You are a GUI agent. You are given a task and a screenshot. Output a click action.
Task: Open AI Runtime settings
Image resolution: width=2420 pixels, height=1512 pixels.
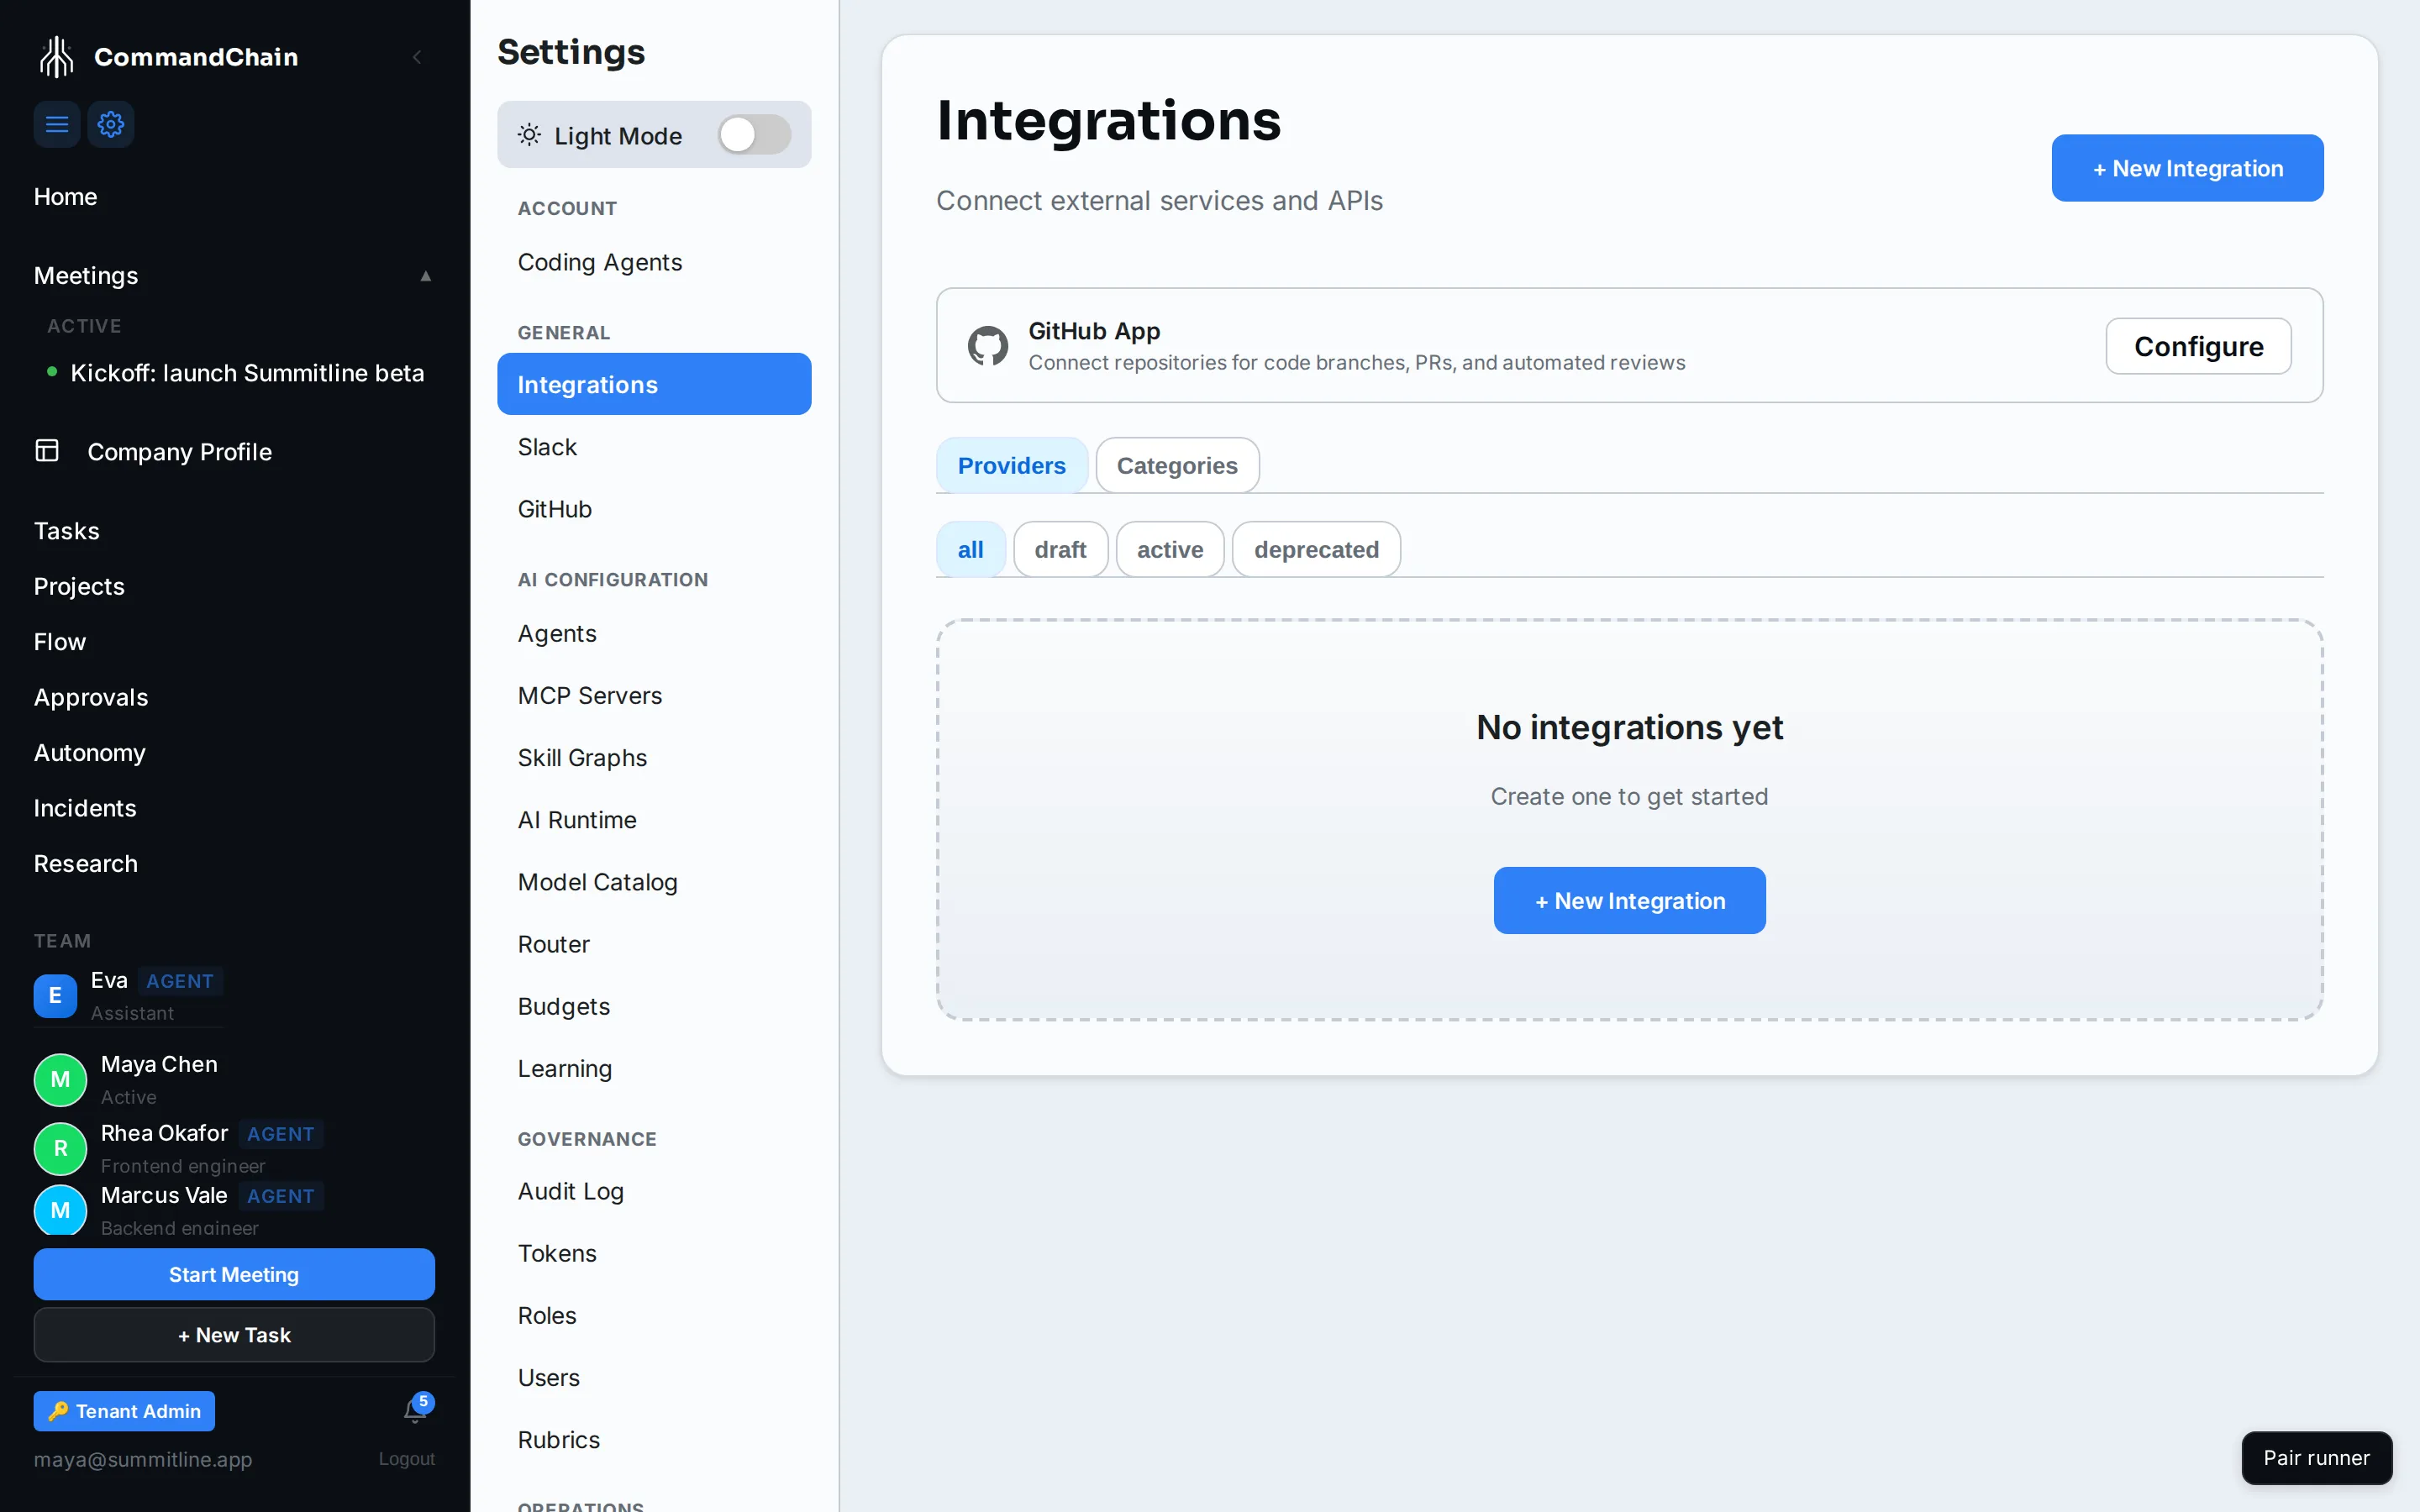pos(654,820)
